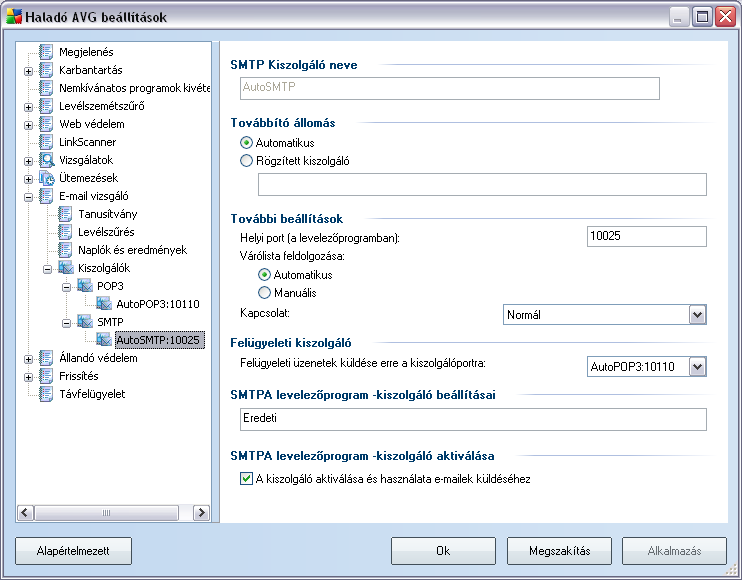Expand the Web védelem node

[x=28, y=125]
